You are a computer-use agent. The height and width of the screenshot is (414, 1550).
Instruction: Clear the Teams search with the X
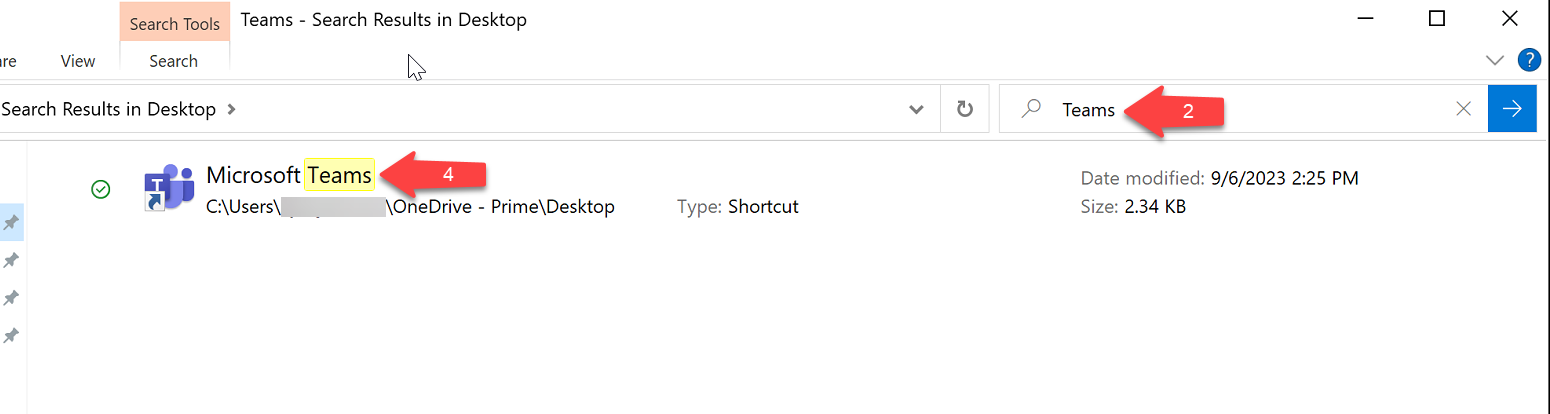1464,109
